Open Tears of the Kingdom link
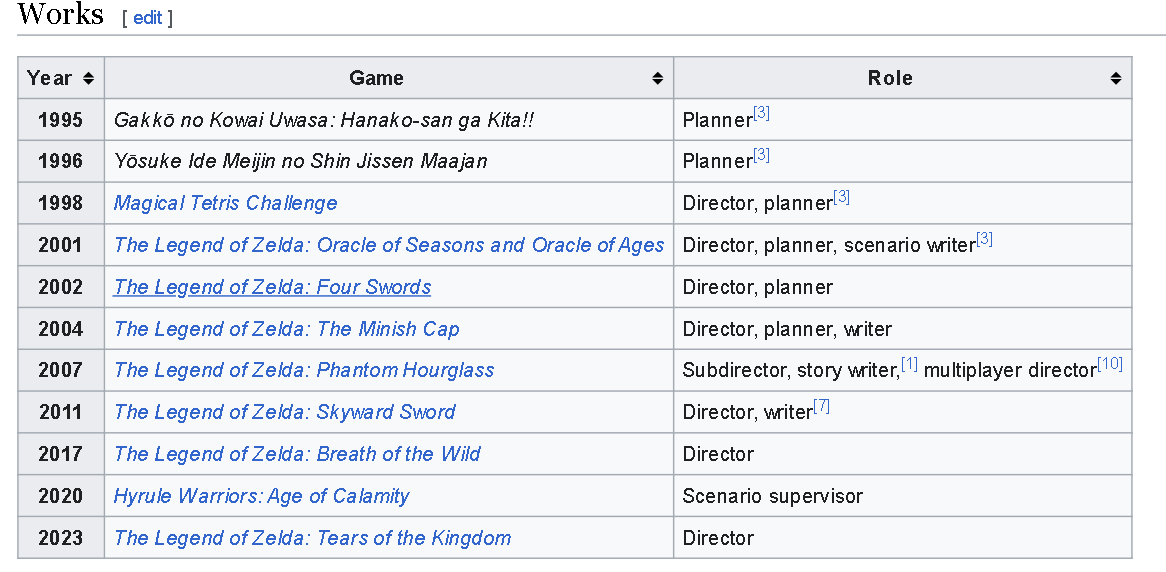Viewport: 1166px width, 572px height. click(x=312, y=538)
